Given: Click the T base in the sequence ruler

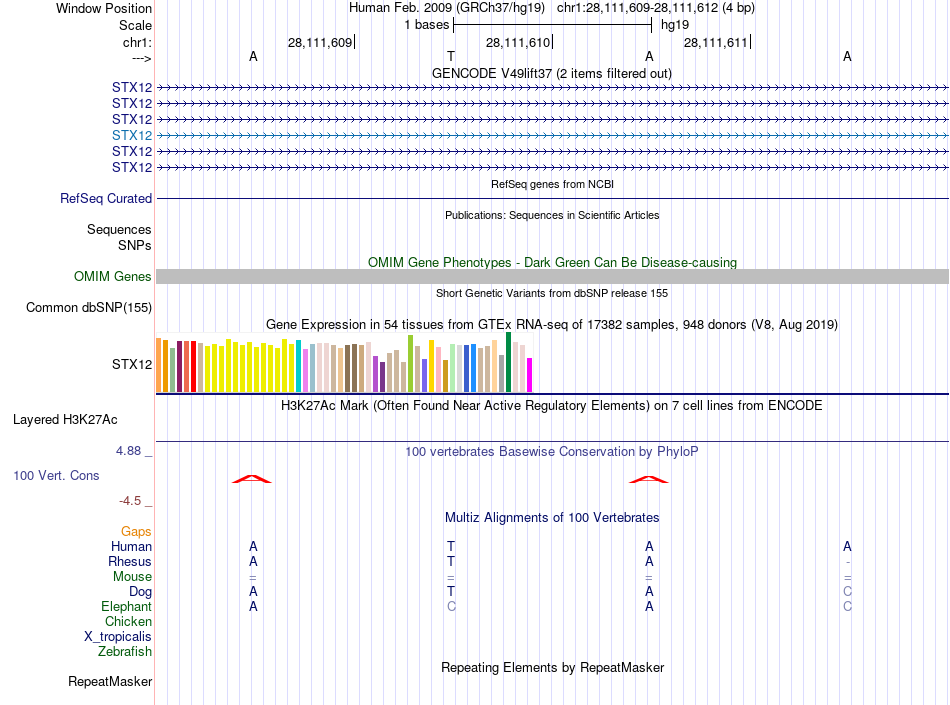Looking at the screenshot, I should pyautogui.click(x=451, y=56).
